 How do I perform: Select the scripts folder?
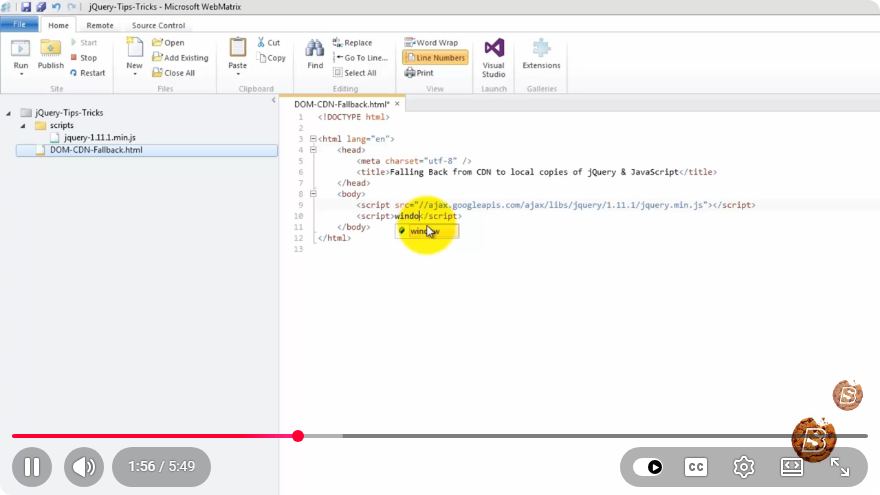[61, 125]
